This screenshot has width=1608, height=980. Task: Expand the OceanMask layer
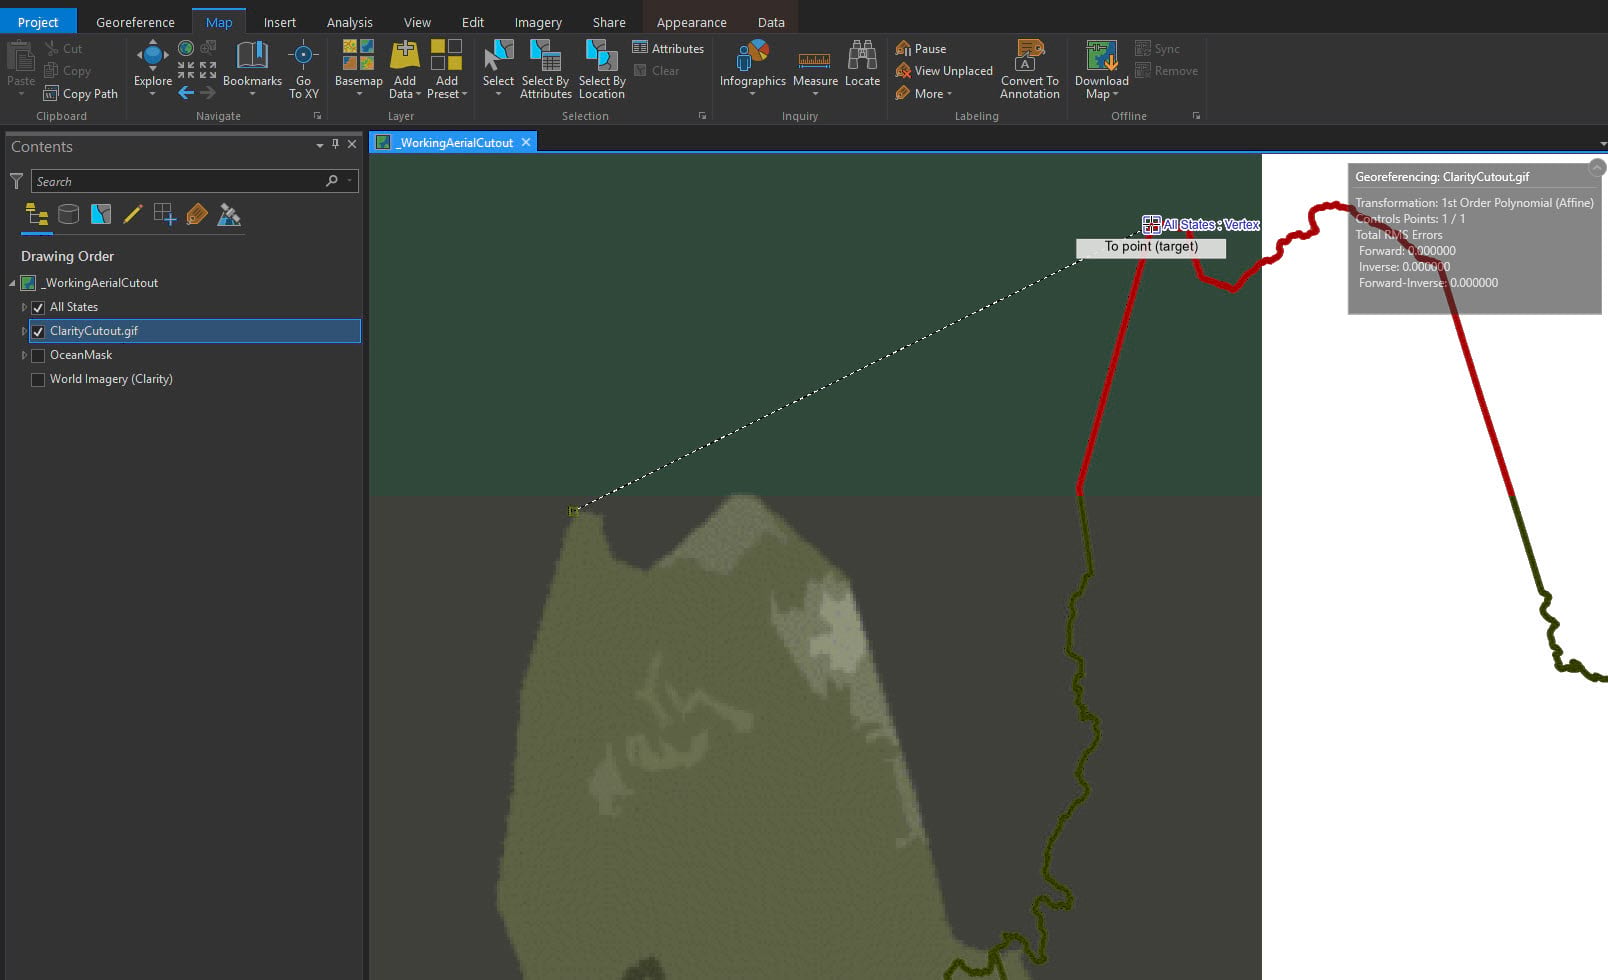pos(24,355)
